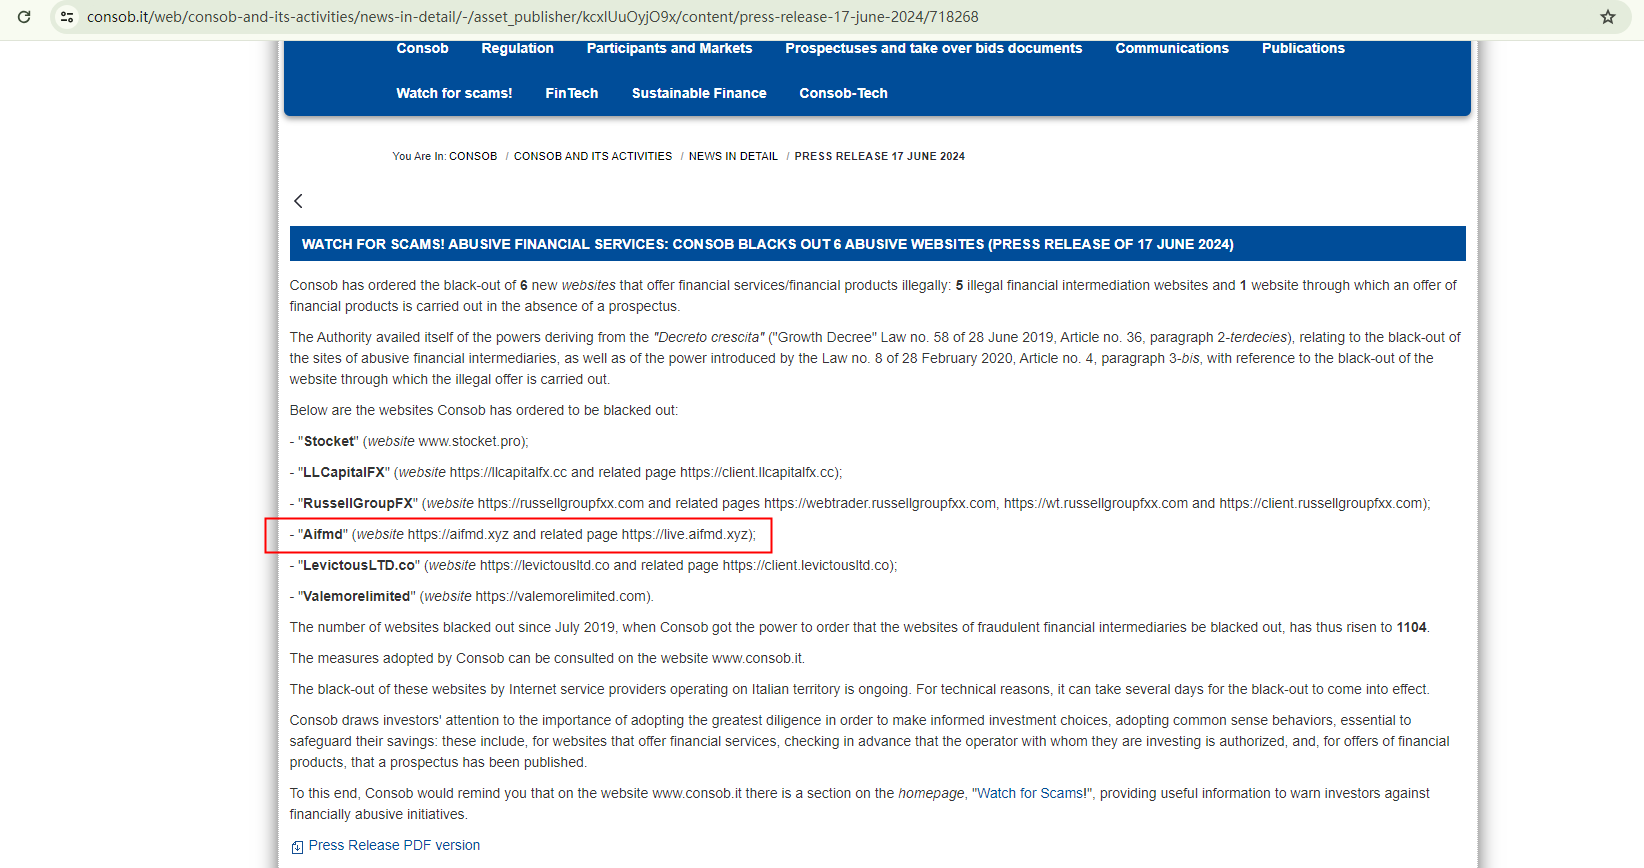Screen dimensions: 1644x868
Task: Open the Publications menu
Action: coord(1303,48)
